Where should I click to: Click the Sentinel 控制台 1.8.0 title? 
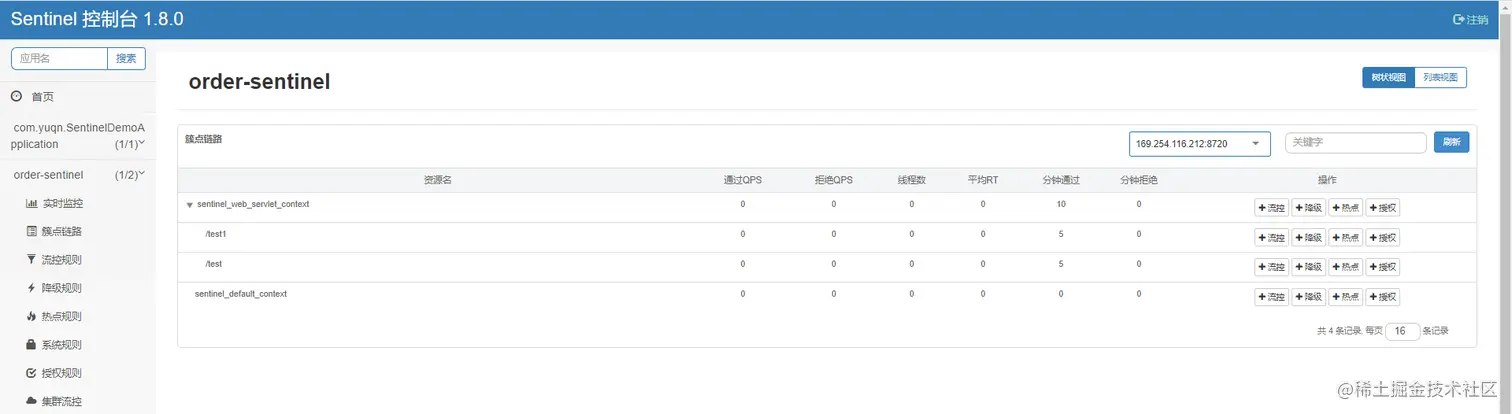pyautogui.click(x=97, y=19)
